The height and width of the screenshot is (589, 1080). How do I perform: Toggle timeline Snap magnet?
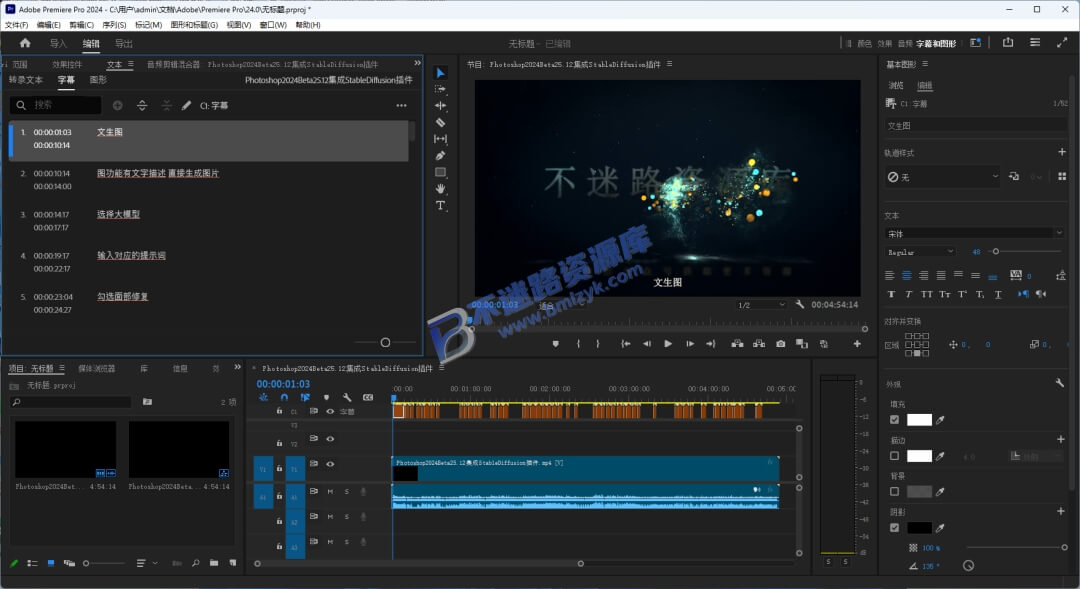coord(284,397)
